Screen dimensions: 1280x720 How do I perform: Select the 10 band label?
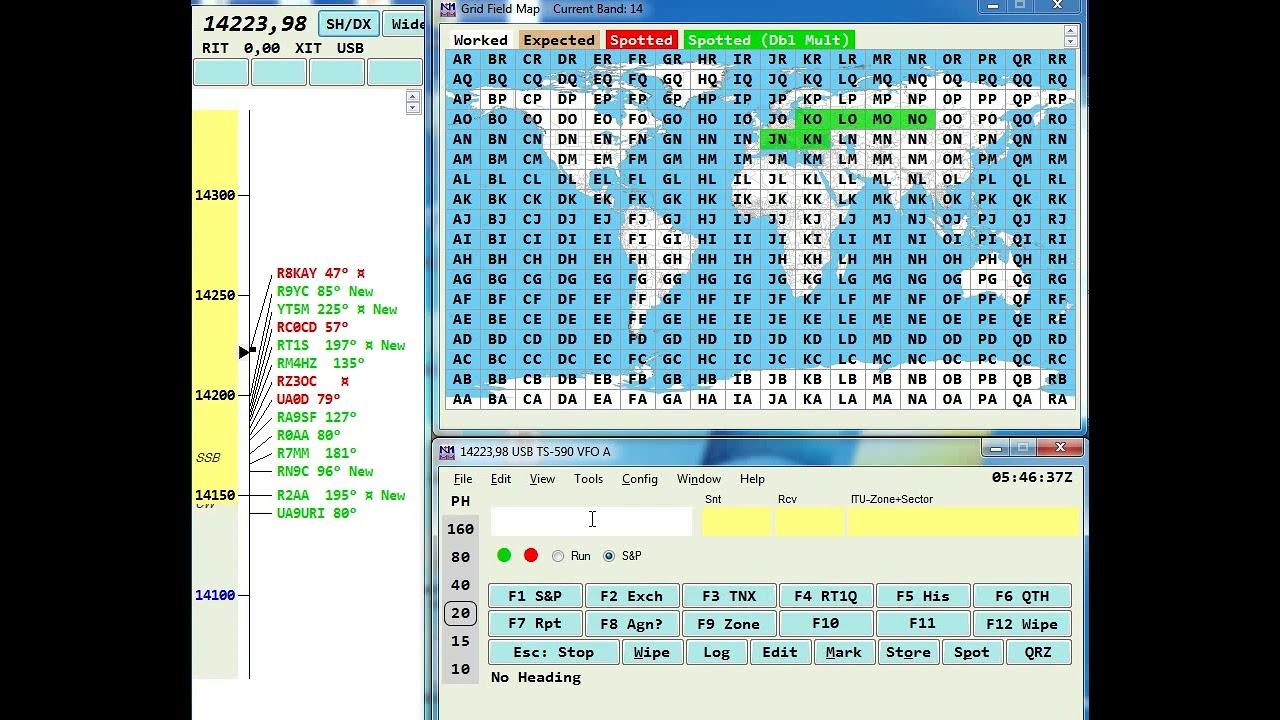(460, 669)
